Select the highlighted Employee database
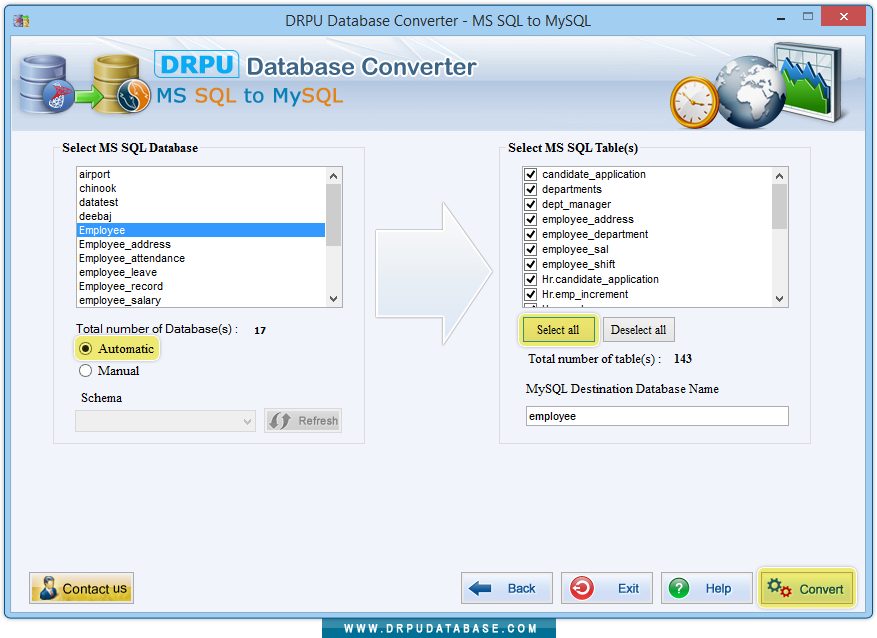This screenshot has width=877, height=638. click(x=201, y=230)
